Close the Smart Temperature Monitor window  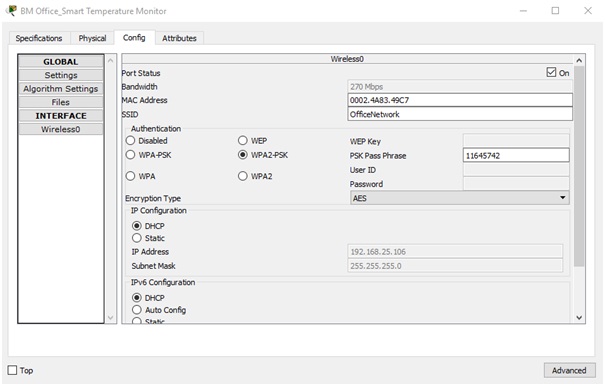pyautogui.click(x=588, y=11)
